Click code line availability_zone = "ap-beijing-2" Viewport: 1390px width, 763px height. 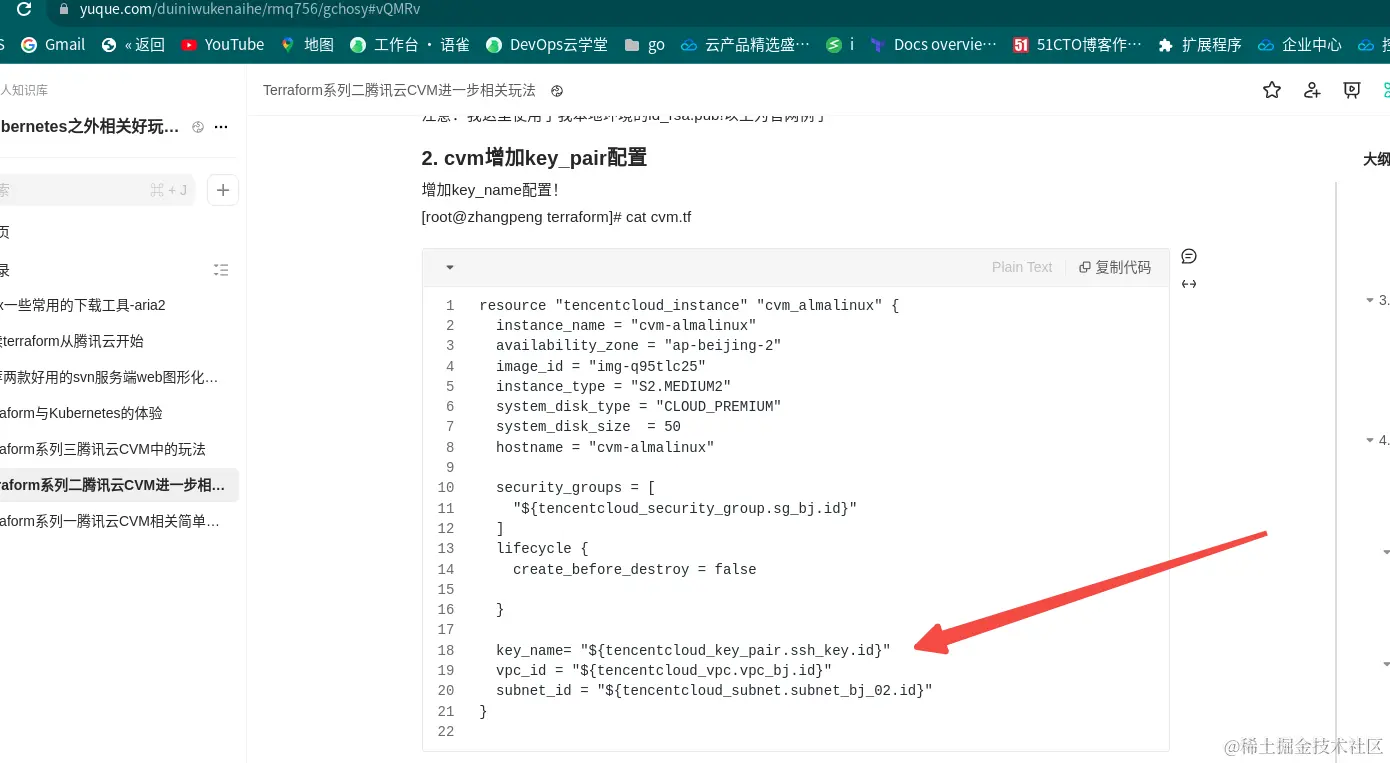(x=638, y=346)
